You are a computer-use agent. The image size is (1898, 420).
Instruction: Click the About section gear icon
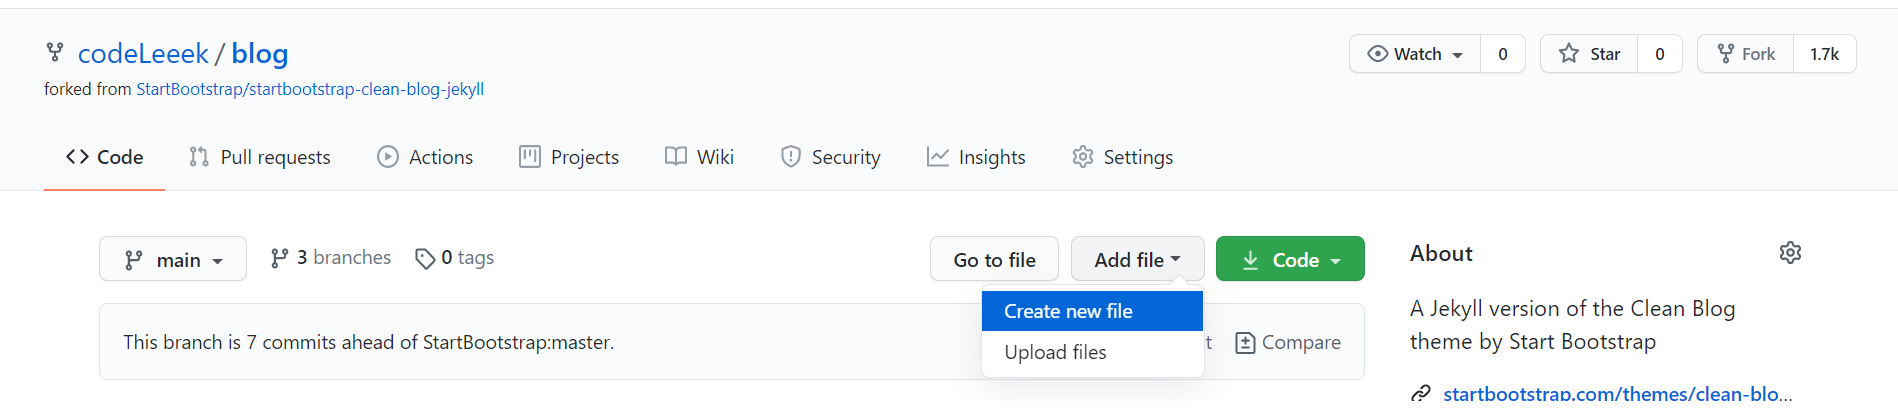1790,253
